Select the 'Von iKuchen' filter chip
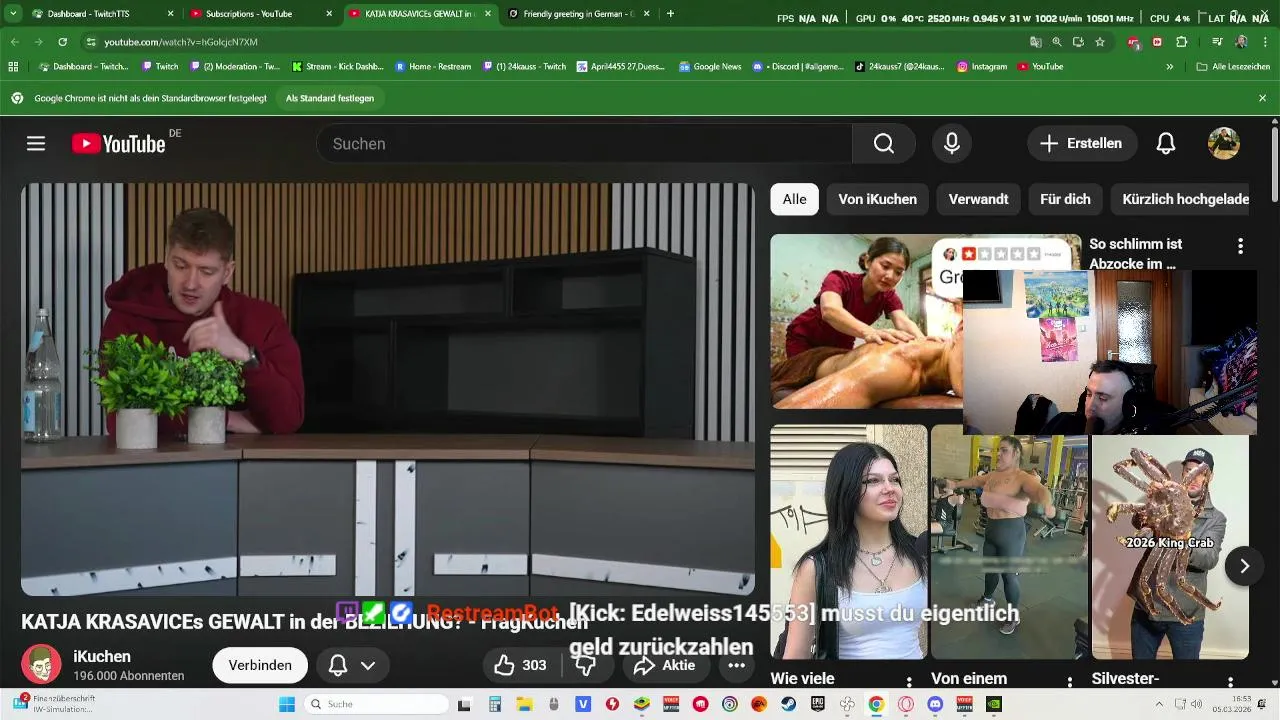This screenshot has height=720, width=1280. click(877, 199)
